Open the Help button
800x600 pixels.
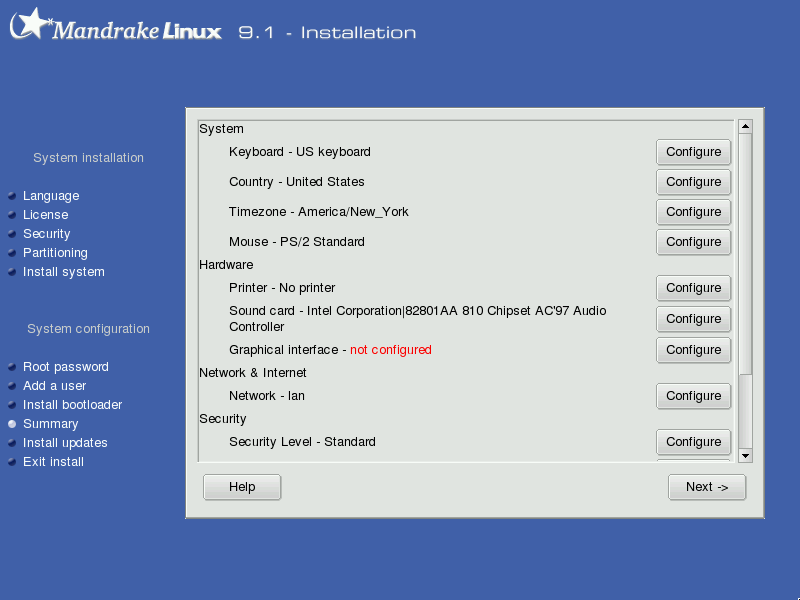[242, 487]
